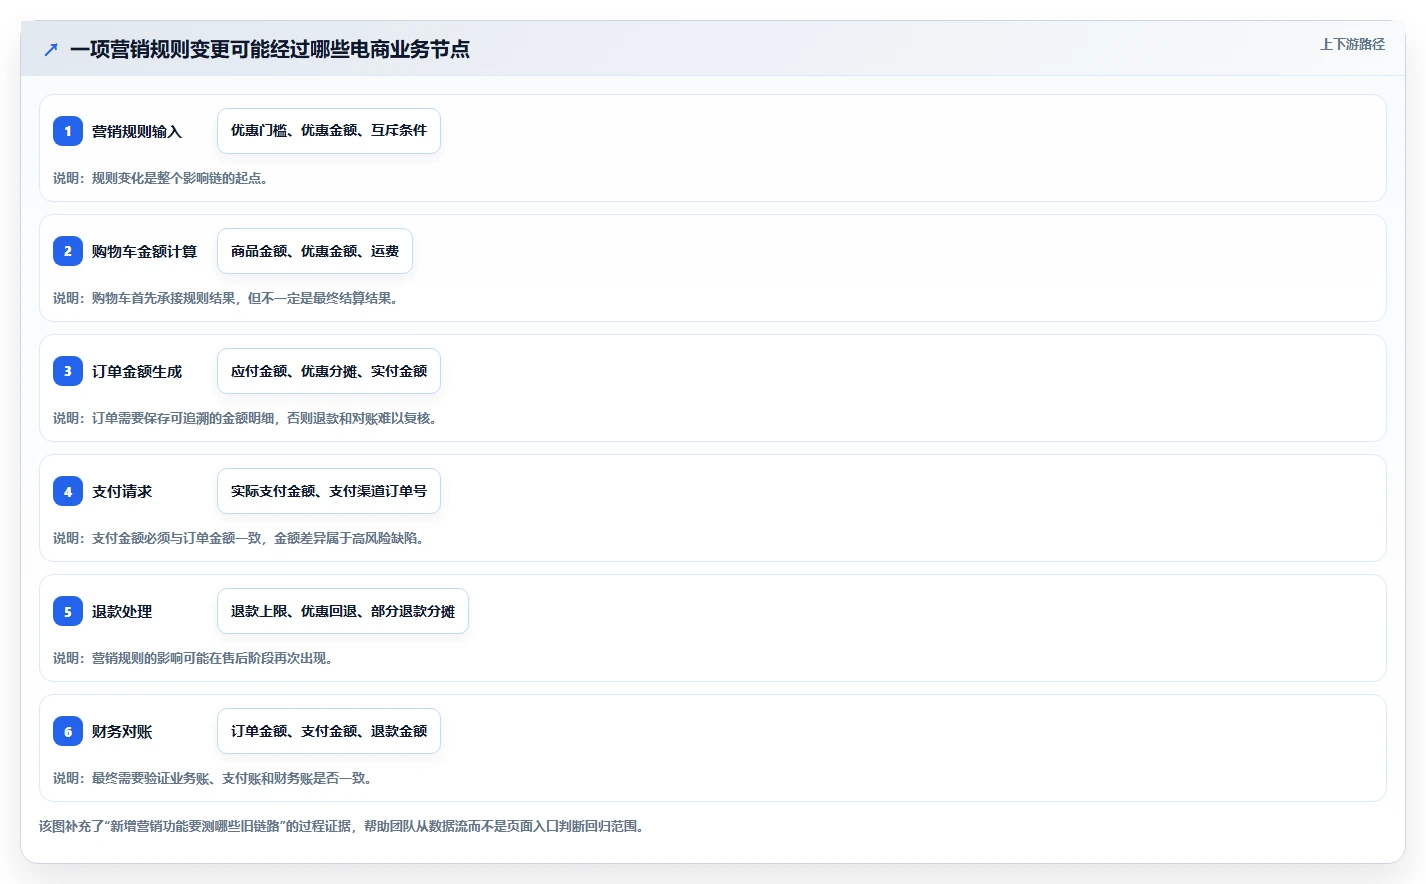Screen dimensions: 1426x884
Task: Click the note about 购物车首先承接规则结果
Action: coord(226,298)
